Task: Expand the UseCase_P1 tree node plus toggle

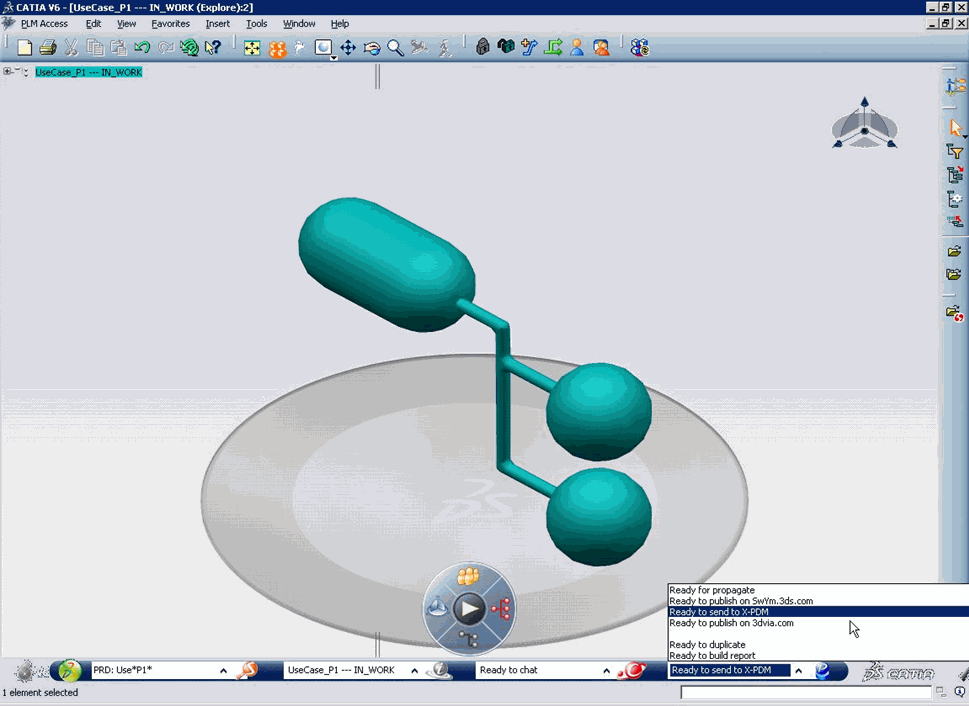Action: 7,71
